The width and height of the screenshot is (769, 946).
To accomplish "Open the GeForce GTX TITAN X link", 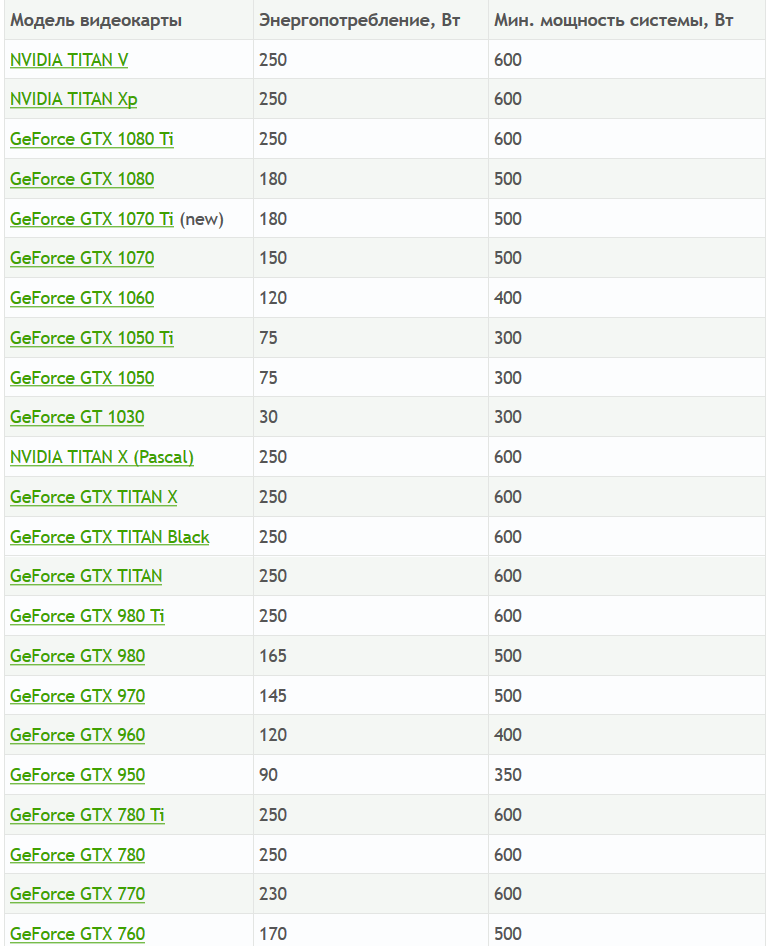I will click(93, 497).
